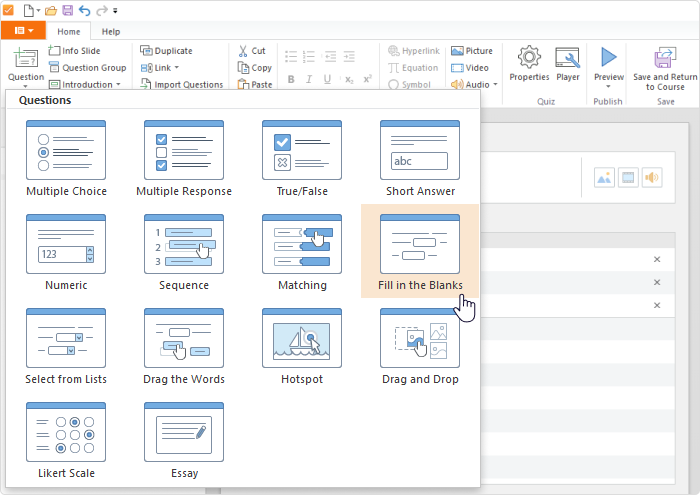Select the True/False question type
Viewport: 700px width, 495px height.
pyautogui.click(x=302, y=158)
